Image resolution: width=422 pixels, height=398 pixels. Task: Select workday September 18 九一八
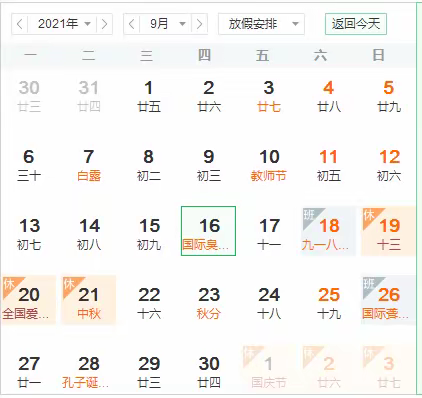[328, 231]
